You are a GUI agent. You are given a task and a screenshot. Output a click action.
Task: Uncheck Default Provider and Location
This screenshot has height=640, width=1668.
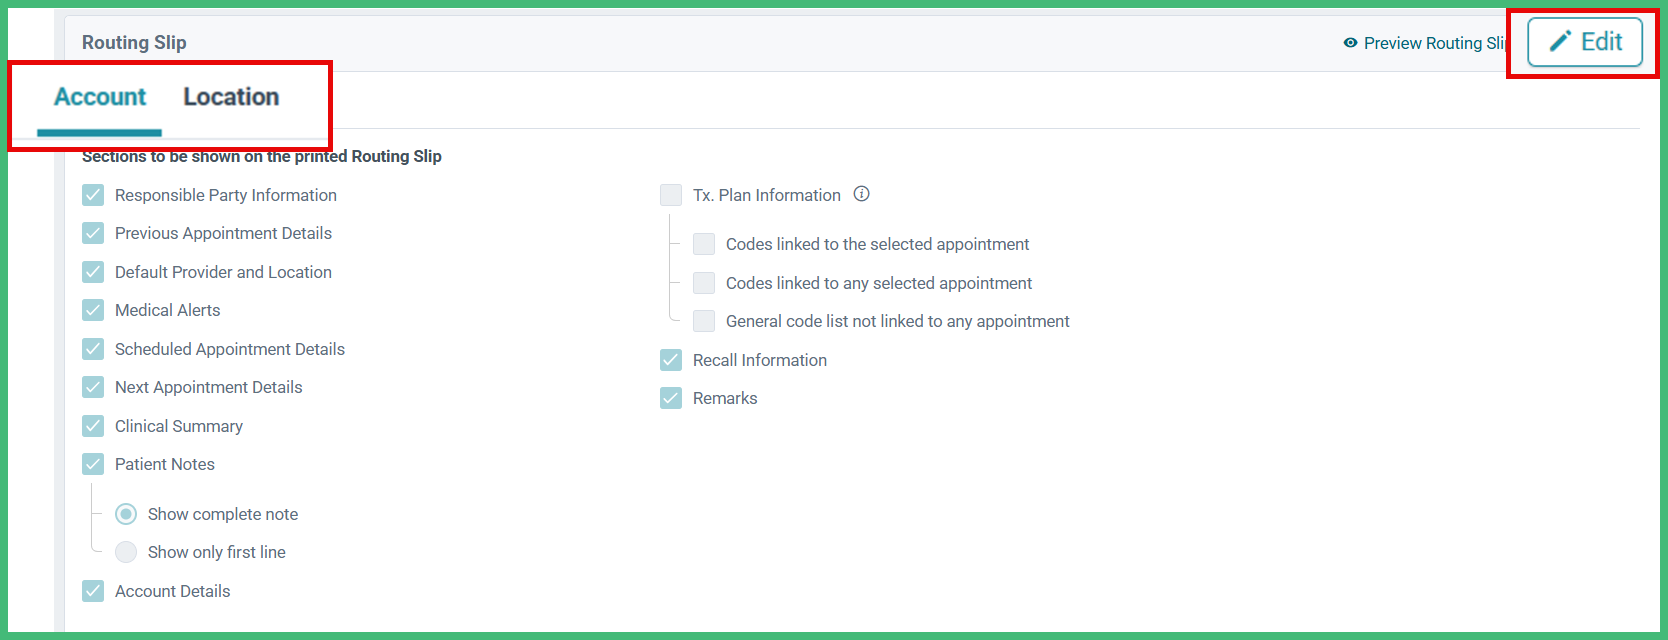pyautogui.click(x=92, y=271)
